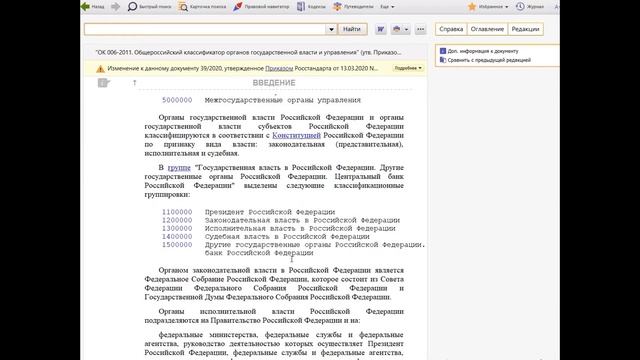Select code 1100000 Президент line
640x360 pixels.
248,212
